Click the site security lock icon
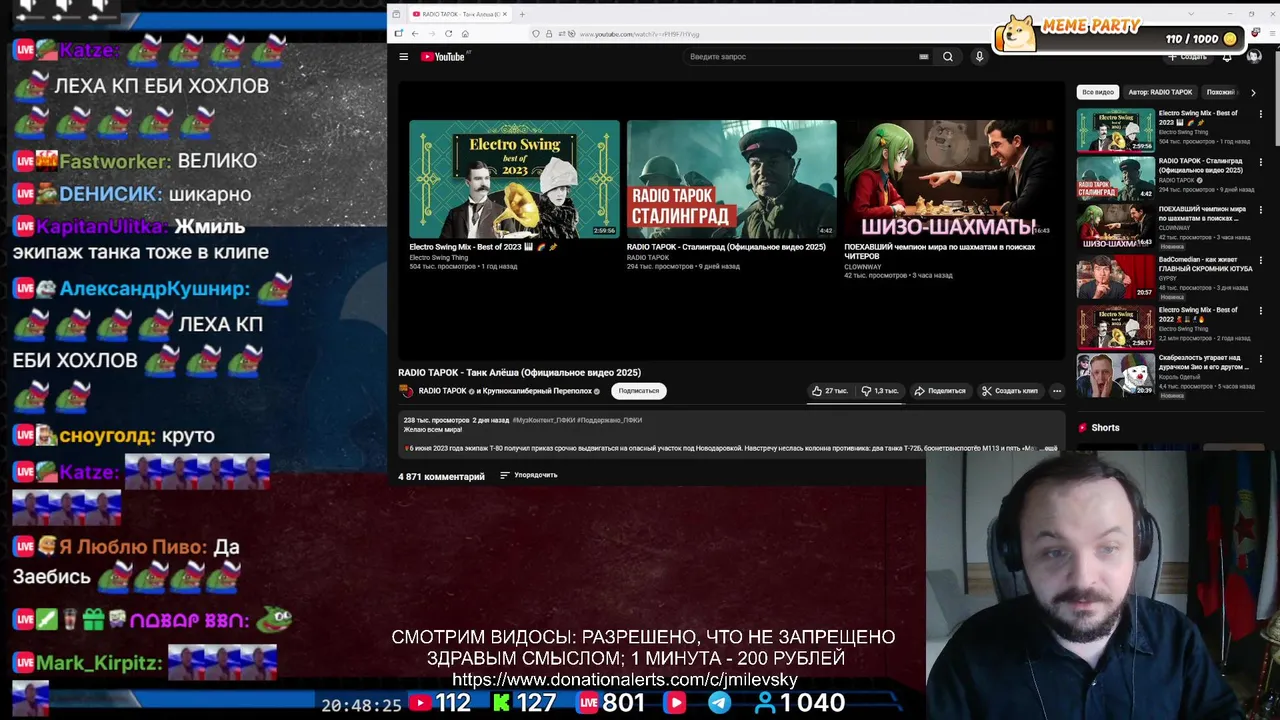 point(547,34)
